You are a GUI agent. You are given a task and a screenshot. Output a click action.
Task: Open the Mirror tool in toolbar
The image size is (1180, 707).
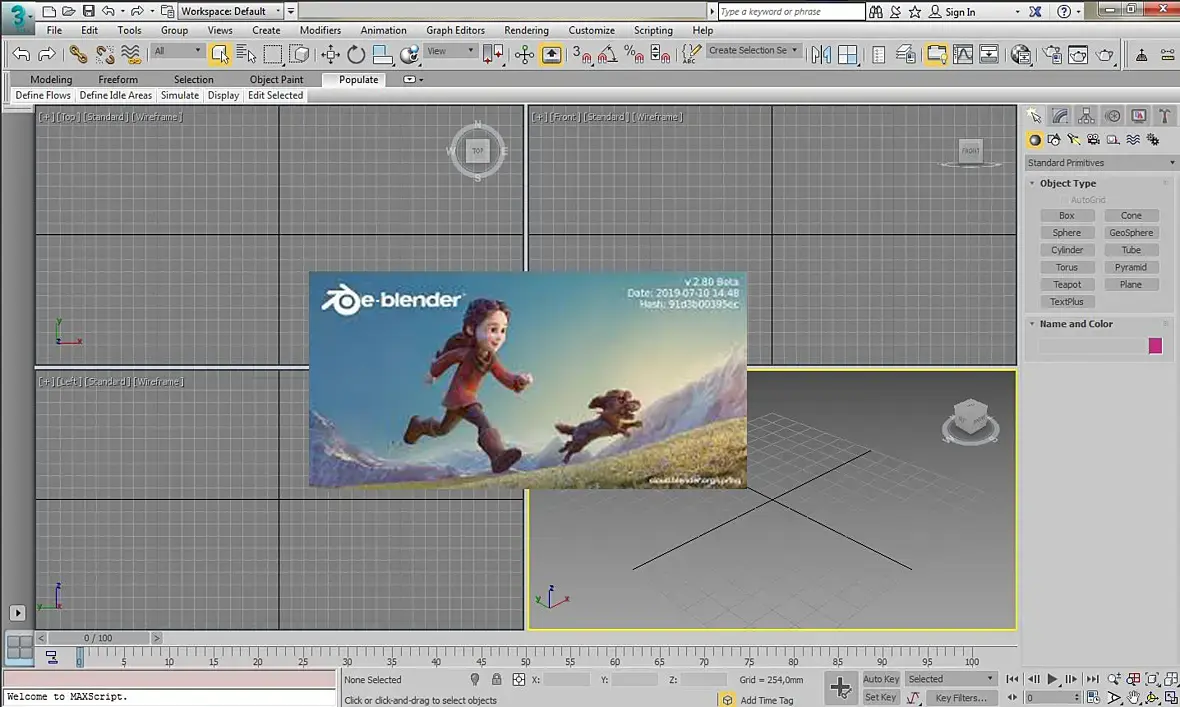821,54
